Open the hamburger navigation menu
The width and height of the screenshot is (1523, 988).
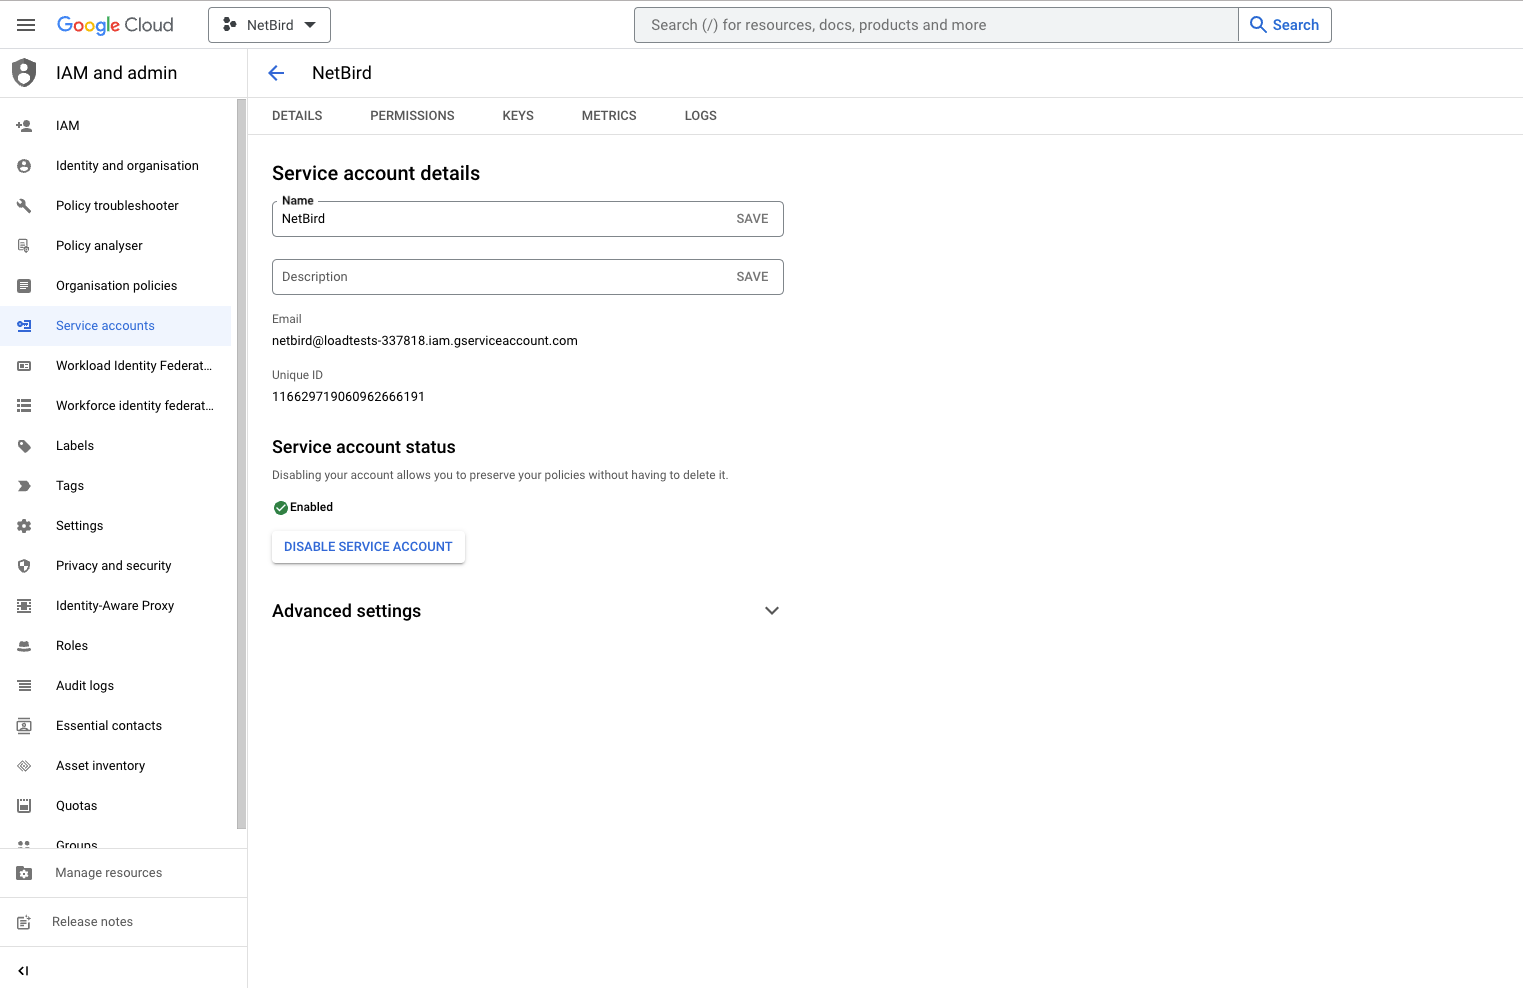pyautogui.click(x=26, y=25)
